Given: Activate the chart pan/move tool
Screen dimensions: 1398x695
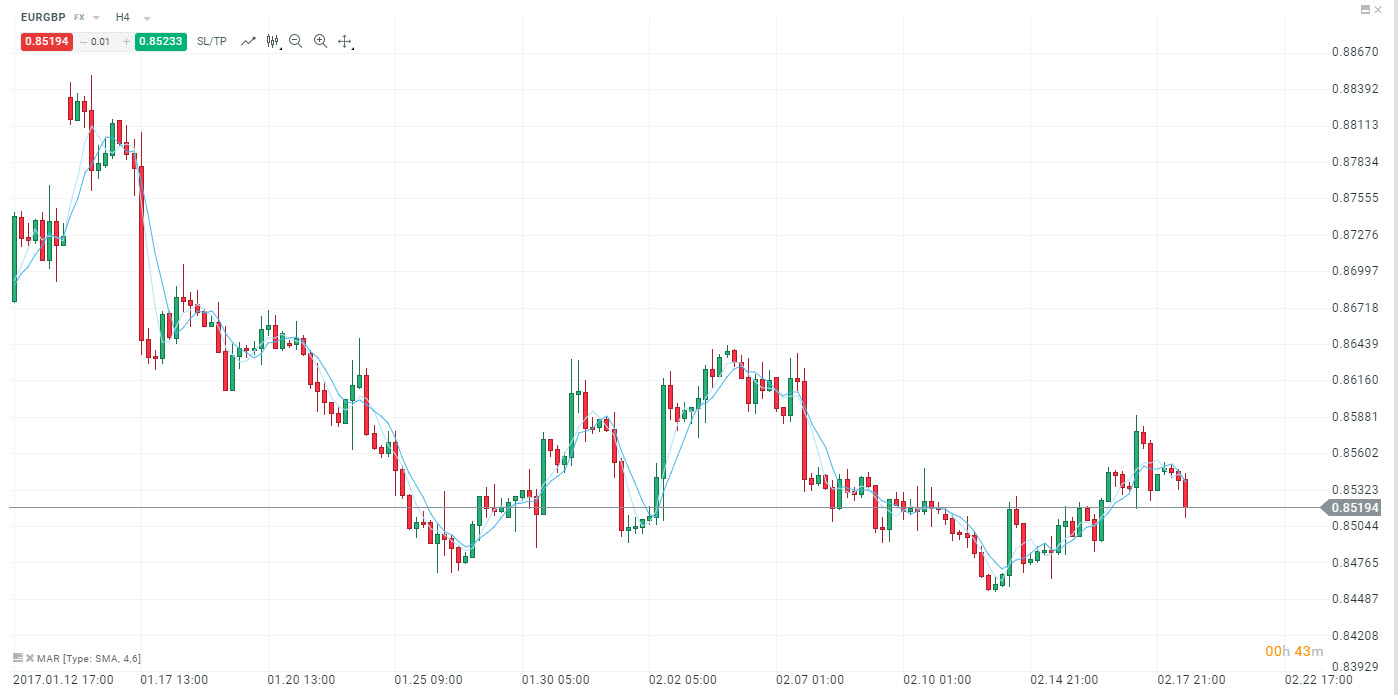Looking at the screenshot, I should pyautogui.click(x=345, y=41).
